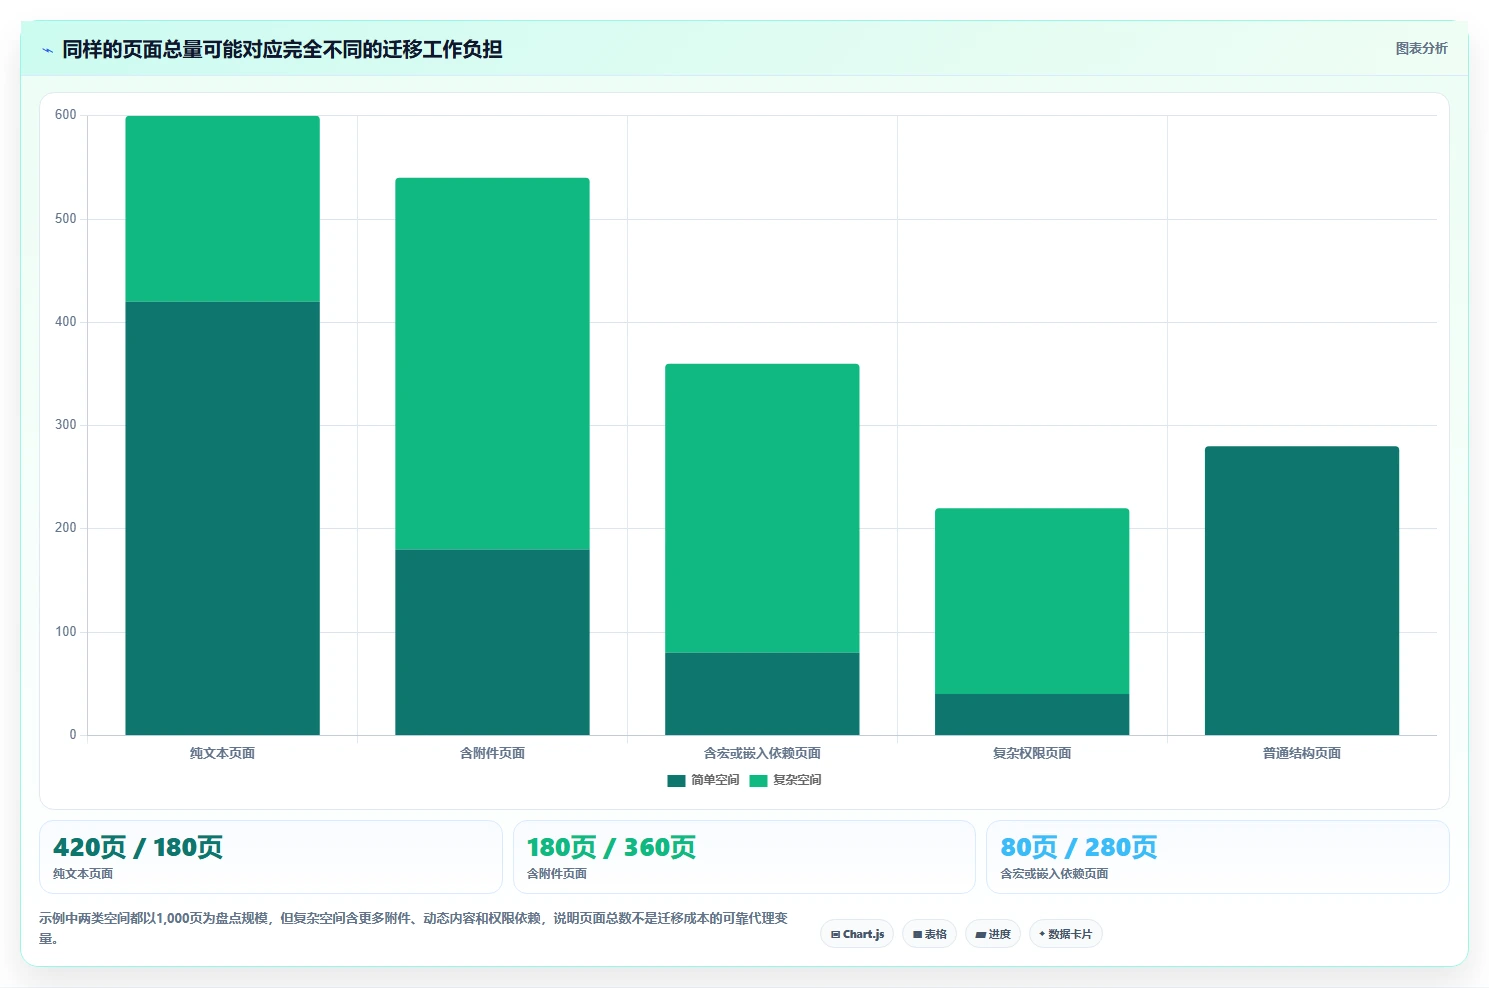Screen dimensions: 1489x988
Task: Click the dark segment of the 含附件页面 bar
Action: coord(492,642)
